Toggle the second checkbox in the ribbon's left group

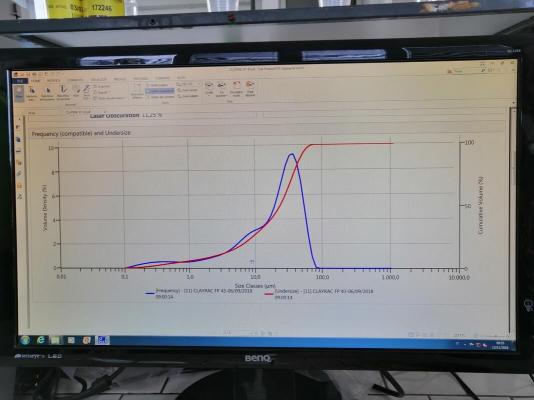(95, 93)
